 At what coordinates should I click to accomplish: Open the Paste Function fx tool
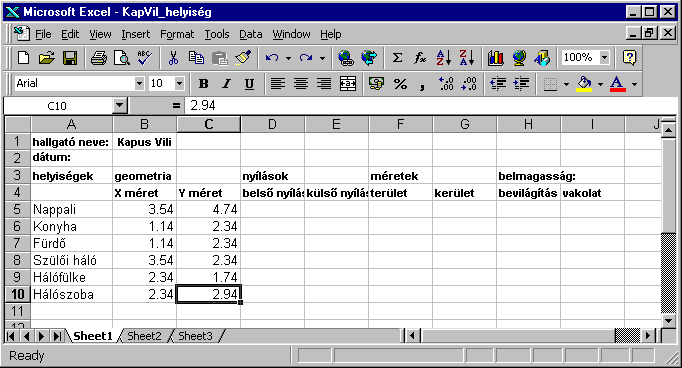[x=420, y=58]
